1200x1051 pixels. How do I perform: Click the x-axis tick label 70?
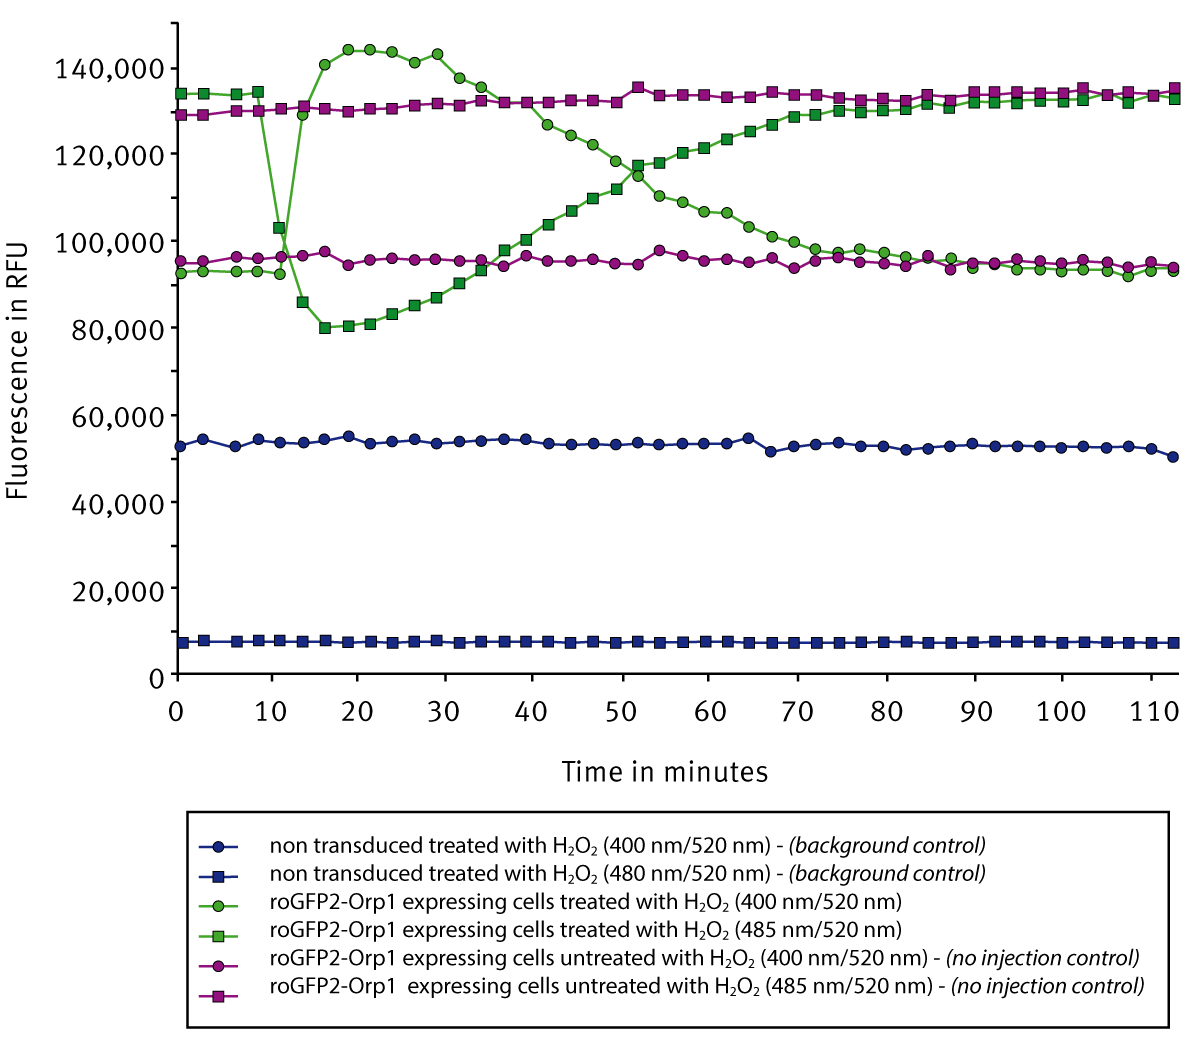click(797, 711)
